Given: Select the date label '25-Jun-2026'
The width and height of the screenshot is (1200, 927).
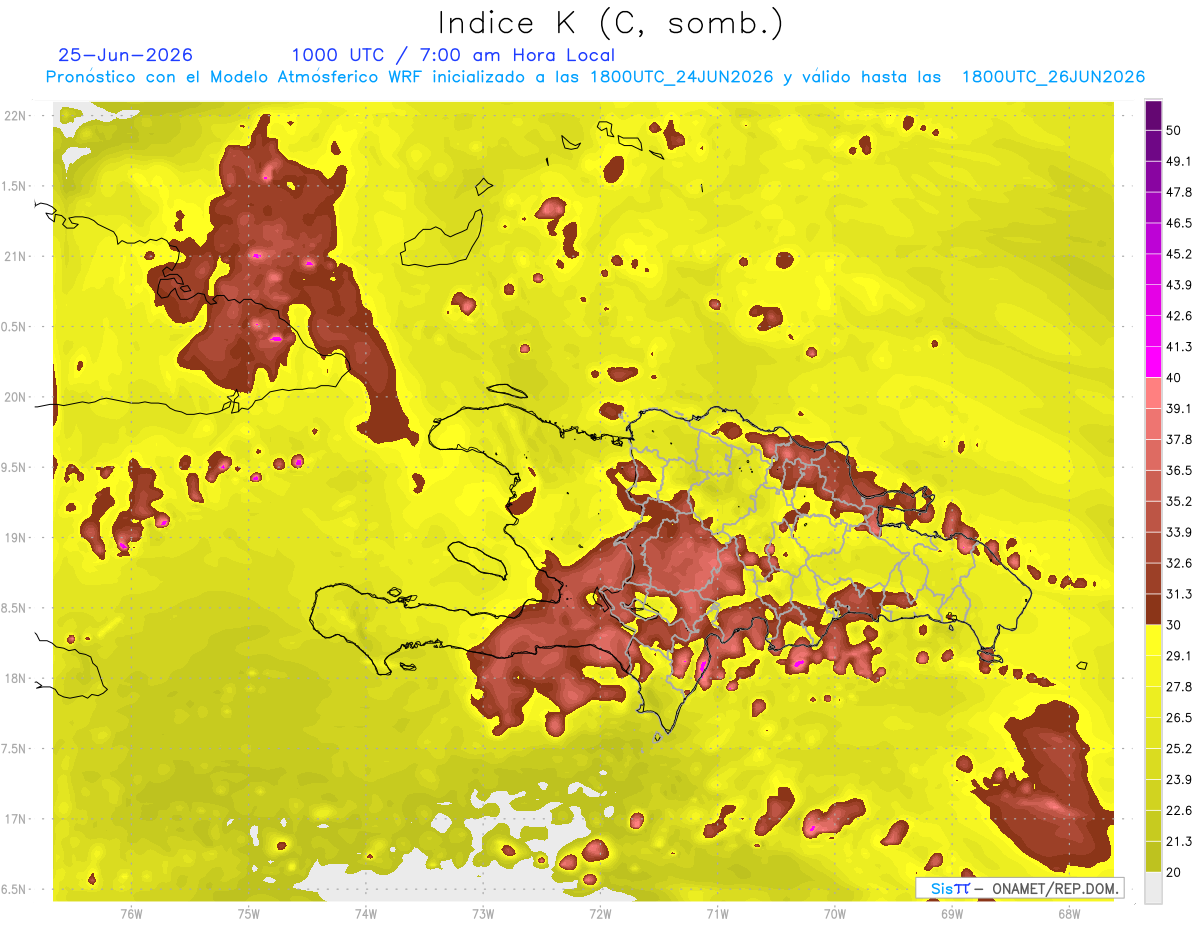Looking at the screenshot, I should point(126,55).
